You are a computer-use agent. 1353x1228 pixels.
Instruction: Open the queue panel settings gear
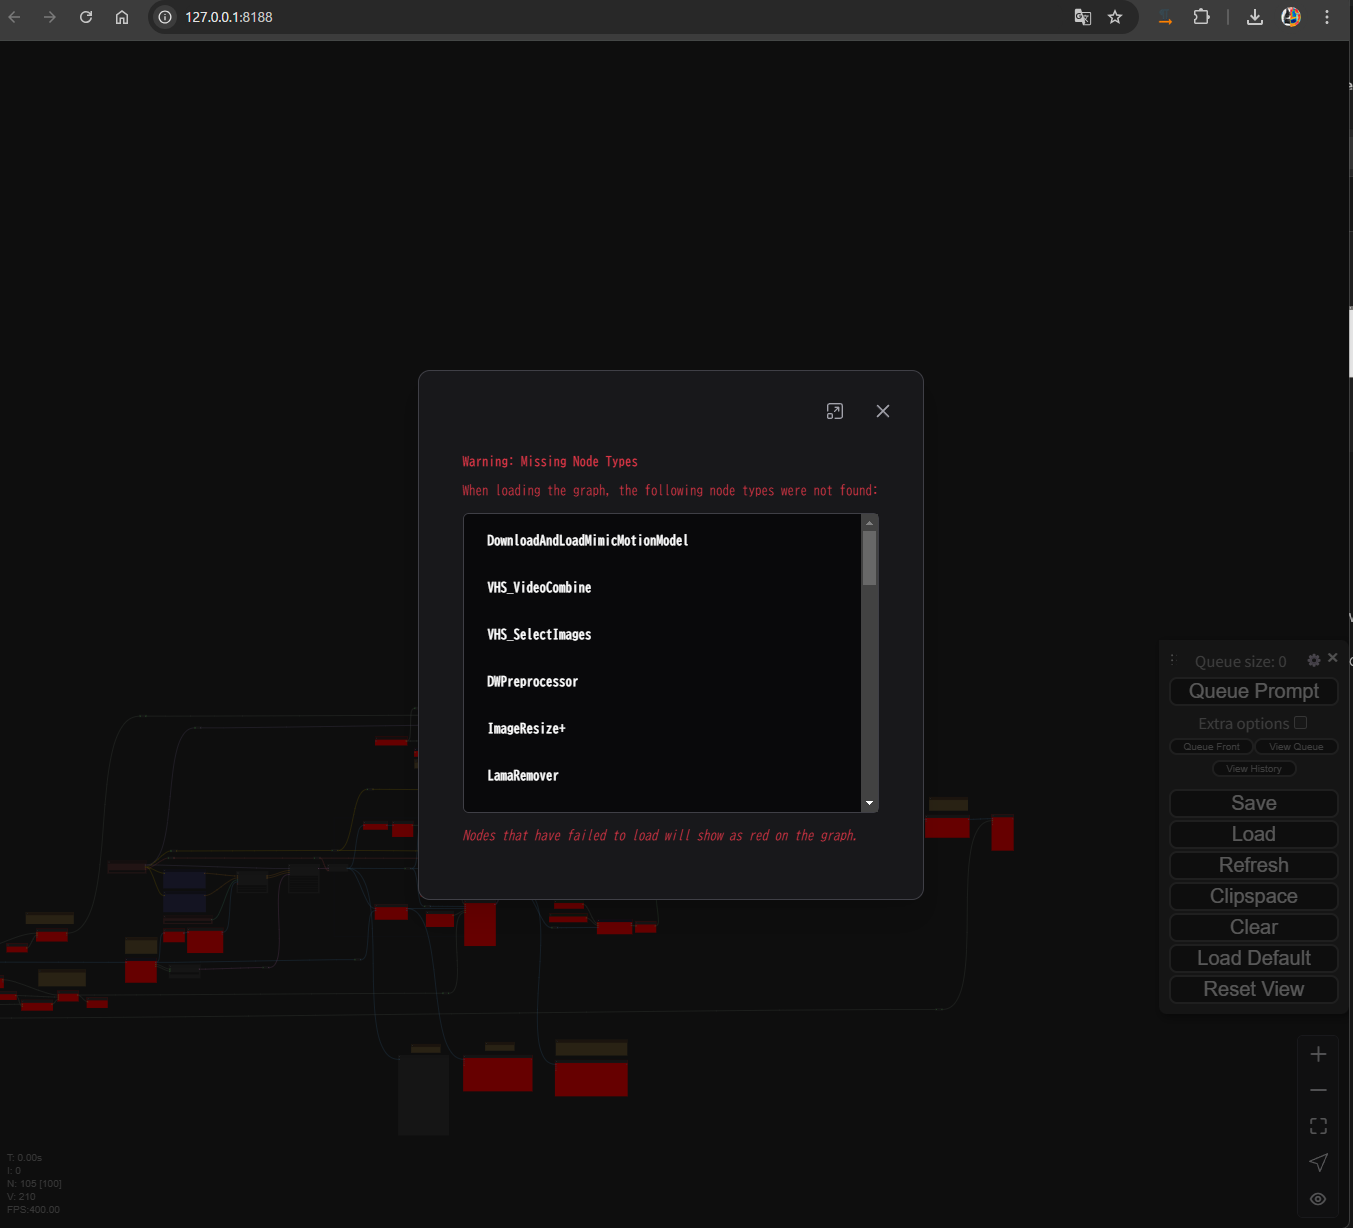1313,660
